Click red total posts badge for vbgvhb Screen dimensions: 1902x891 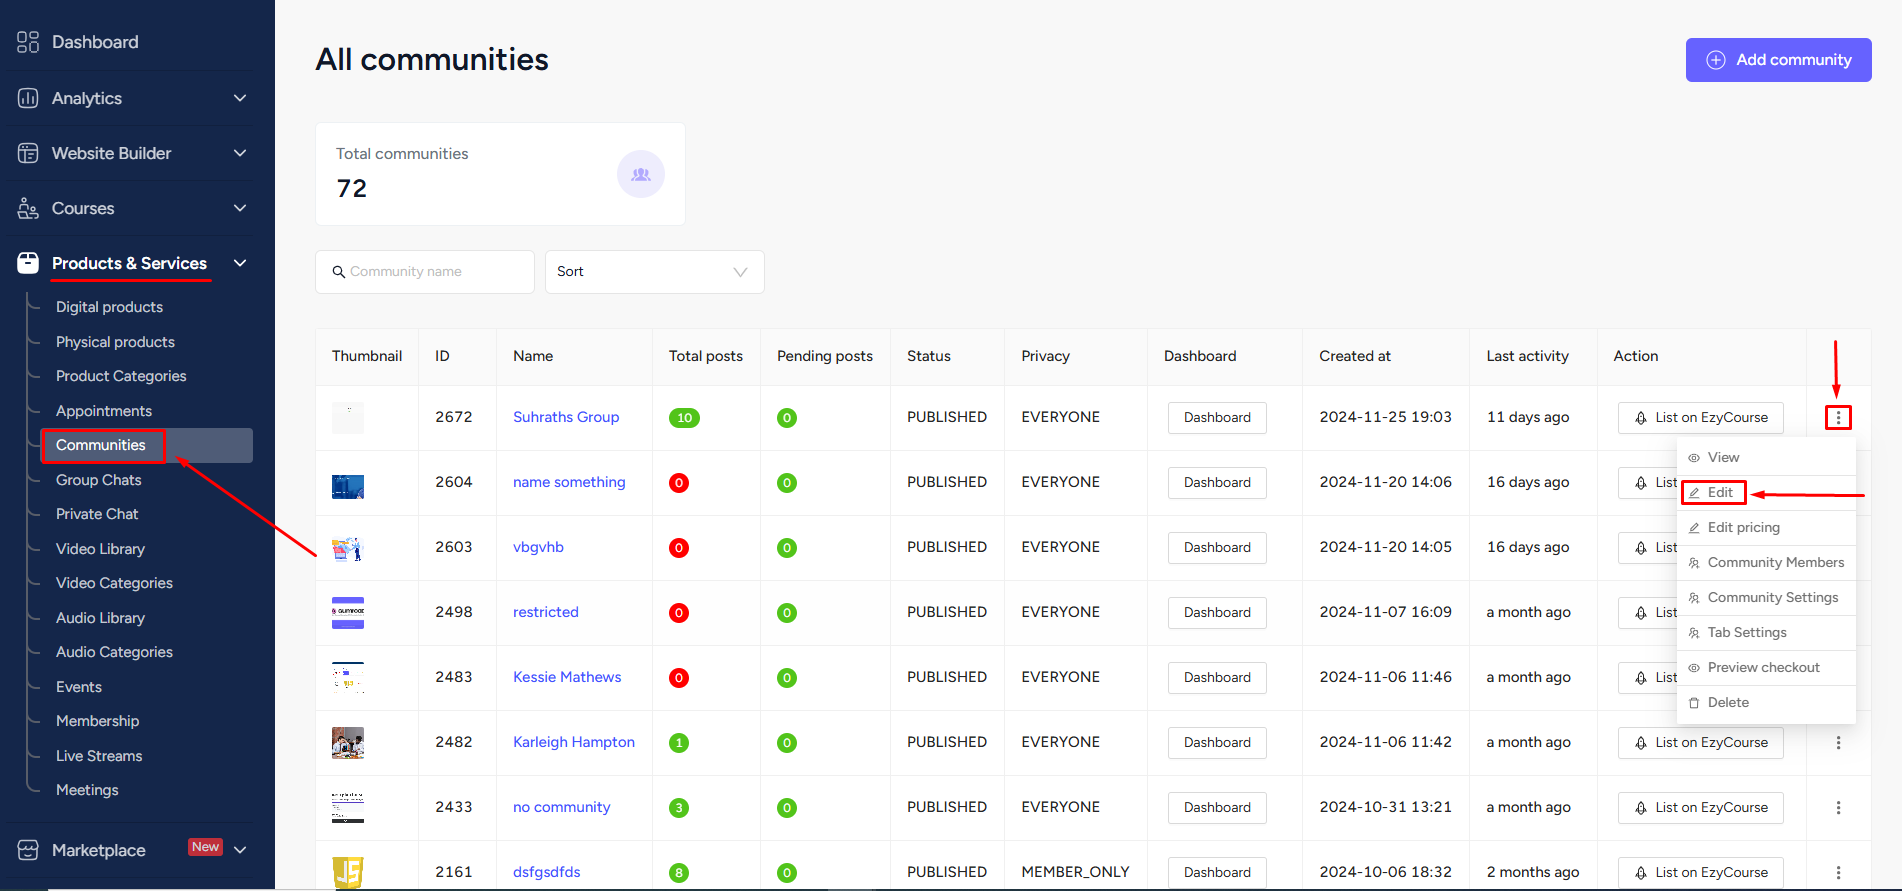679,548
